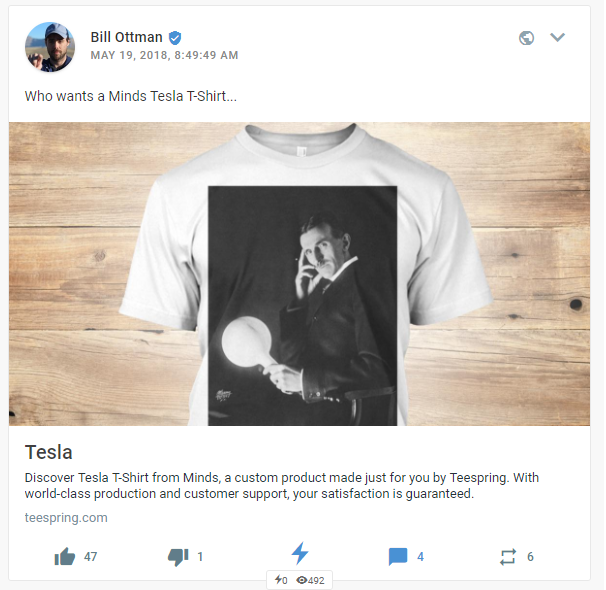Screen dimensions: 606x590
Task: Click the 6 reminds count
Action: pos(530,557)
